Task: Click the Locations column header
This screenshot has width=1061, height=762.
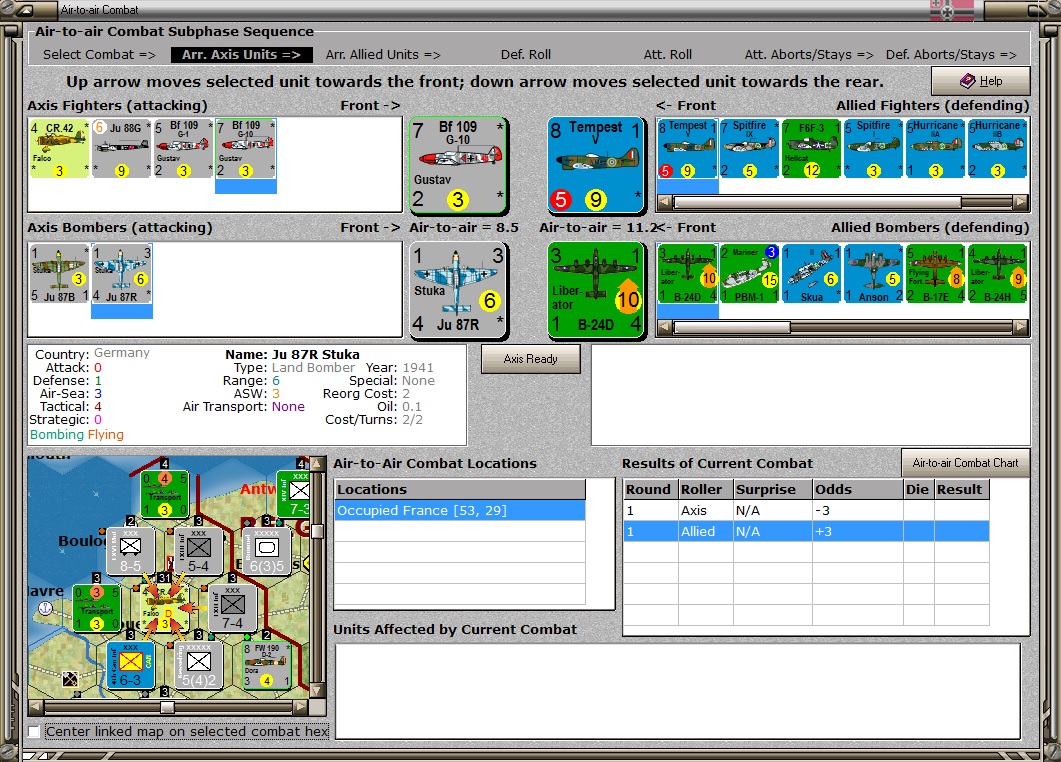Action: 460,489
